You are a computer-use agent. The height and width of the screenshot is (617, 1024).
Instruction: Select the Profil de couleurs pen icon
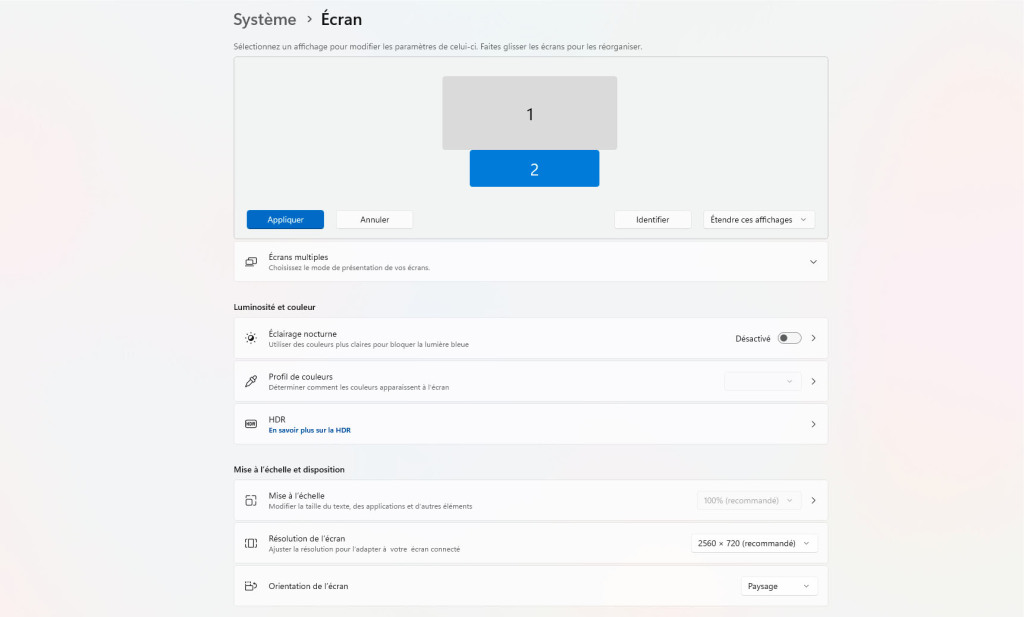(251, 381)
